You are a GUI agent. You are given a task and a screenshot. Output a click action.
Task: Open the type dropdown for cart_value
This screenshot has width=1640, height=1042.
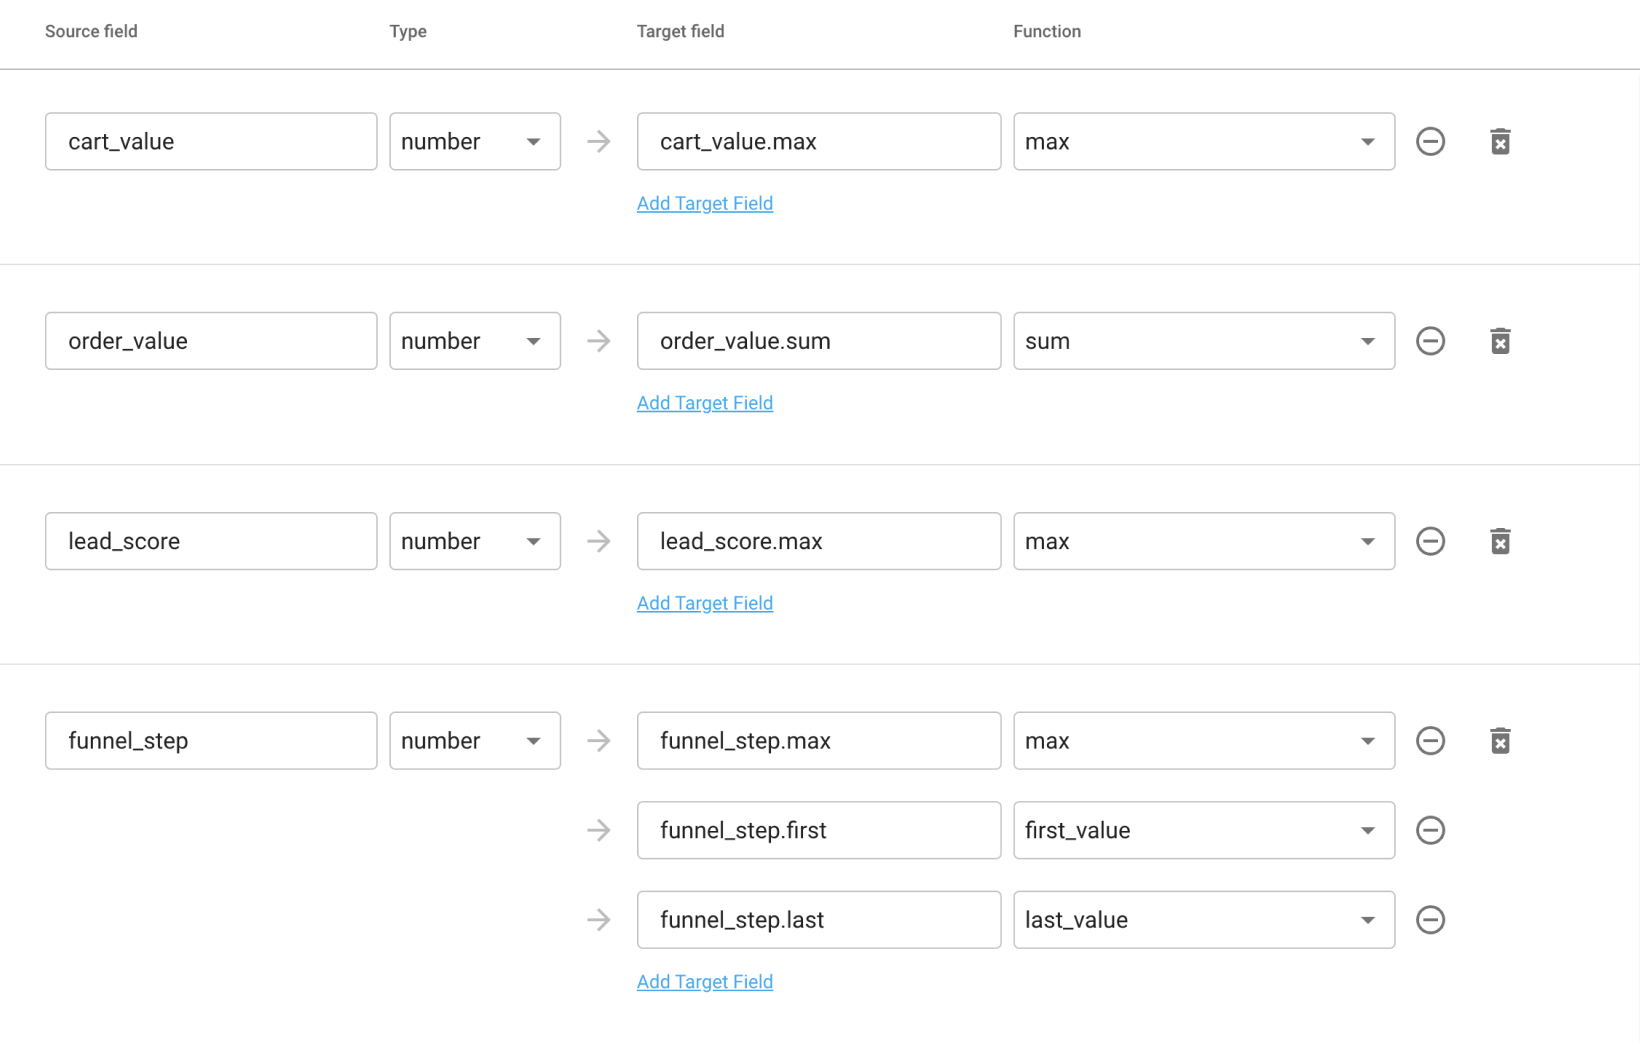pos(475,141)
